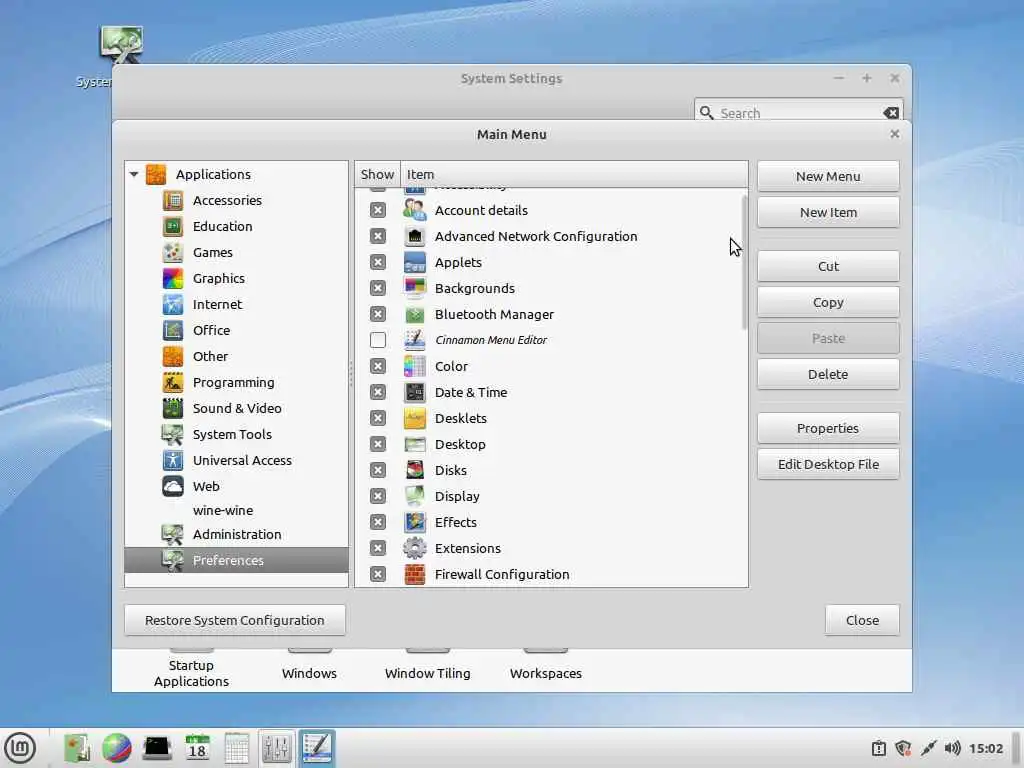Uncheck Show for Advanced Network Configuration

[x=377, y=236]
